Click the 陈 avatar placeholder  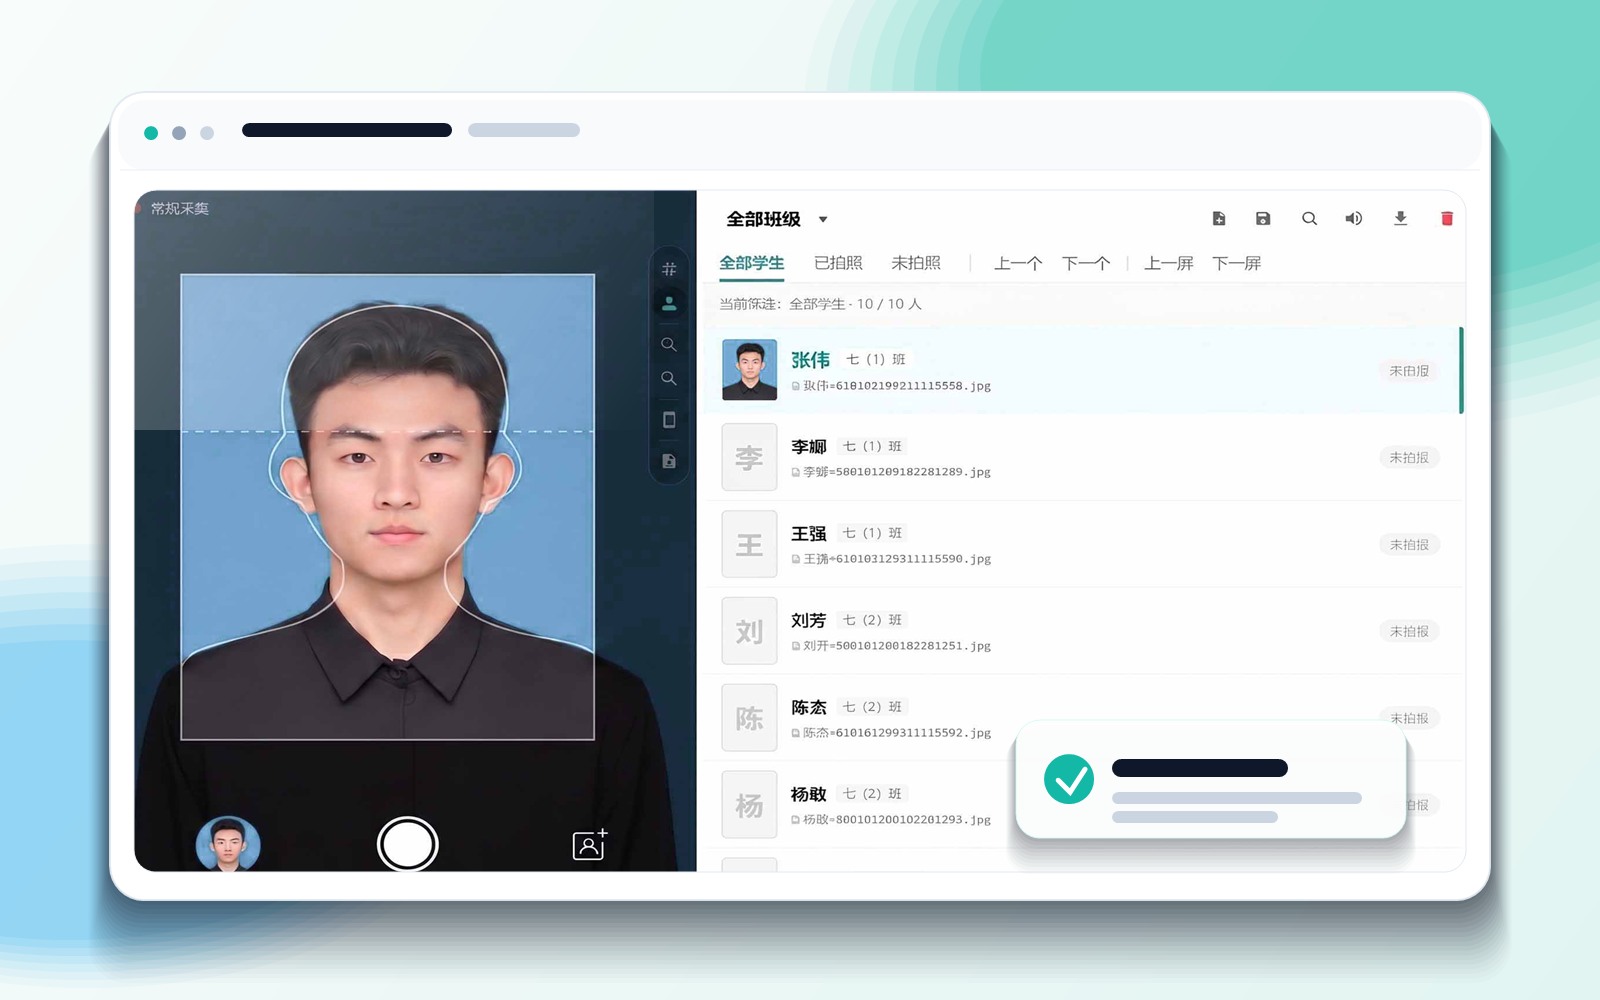tap(749, 718)
